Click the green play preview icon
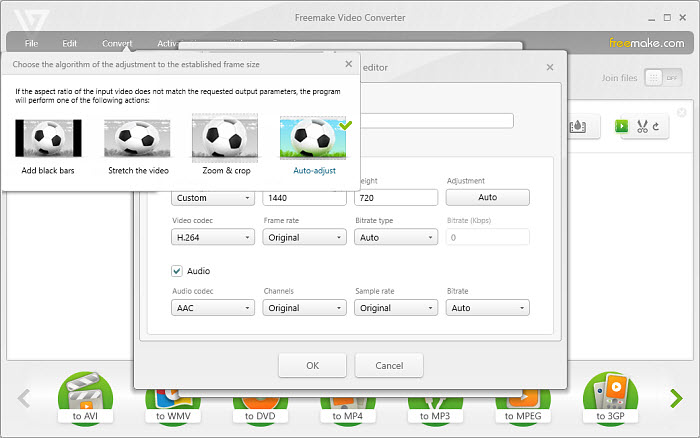 pyautogui.click(x=621, y=126)
